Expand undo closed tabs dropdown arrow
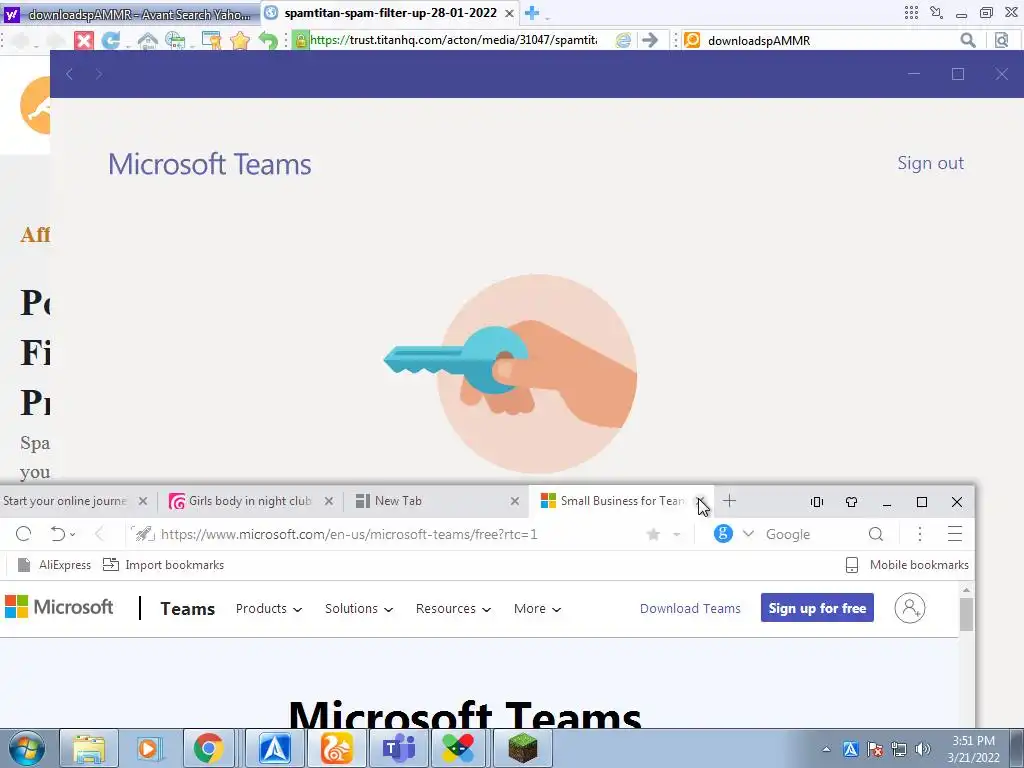This screenshot has height=768, width=1024. 72,535
